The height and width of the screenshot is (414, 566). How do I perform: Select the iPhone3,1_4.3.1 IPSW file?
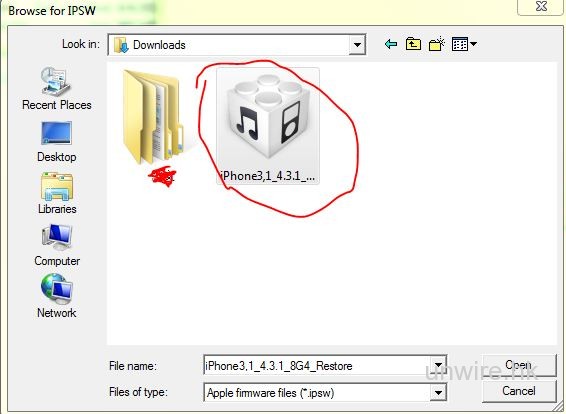[x=268, y=126]
